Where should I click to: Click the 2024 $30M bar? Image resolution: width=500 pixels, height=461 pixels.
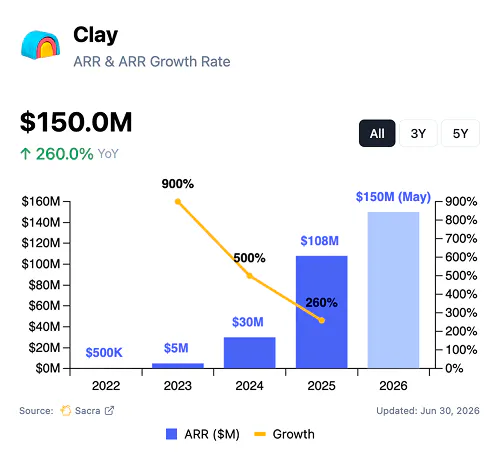[x=250, y=353]
